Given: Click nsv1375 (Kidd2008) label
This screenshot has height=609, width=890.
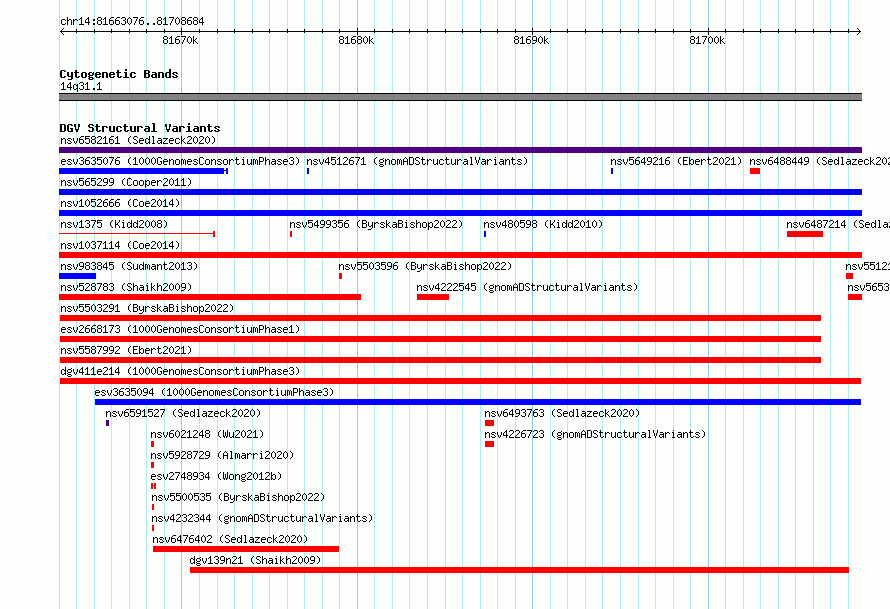Looking at the screenshot, I should coord(114,224).
